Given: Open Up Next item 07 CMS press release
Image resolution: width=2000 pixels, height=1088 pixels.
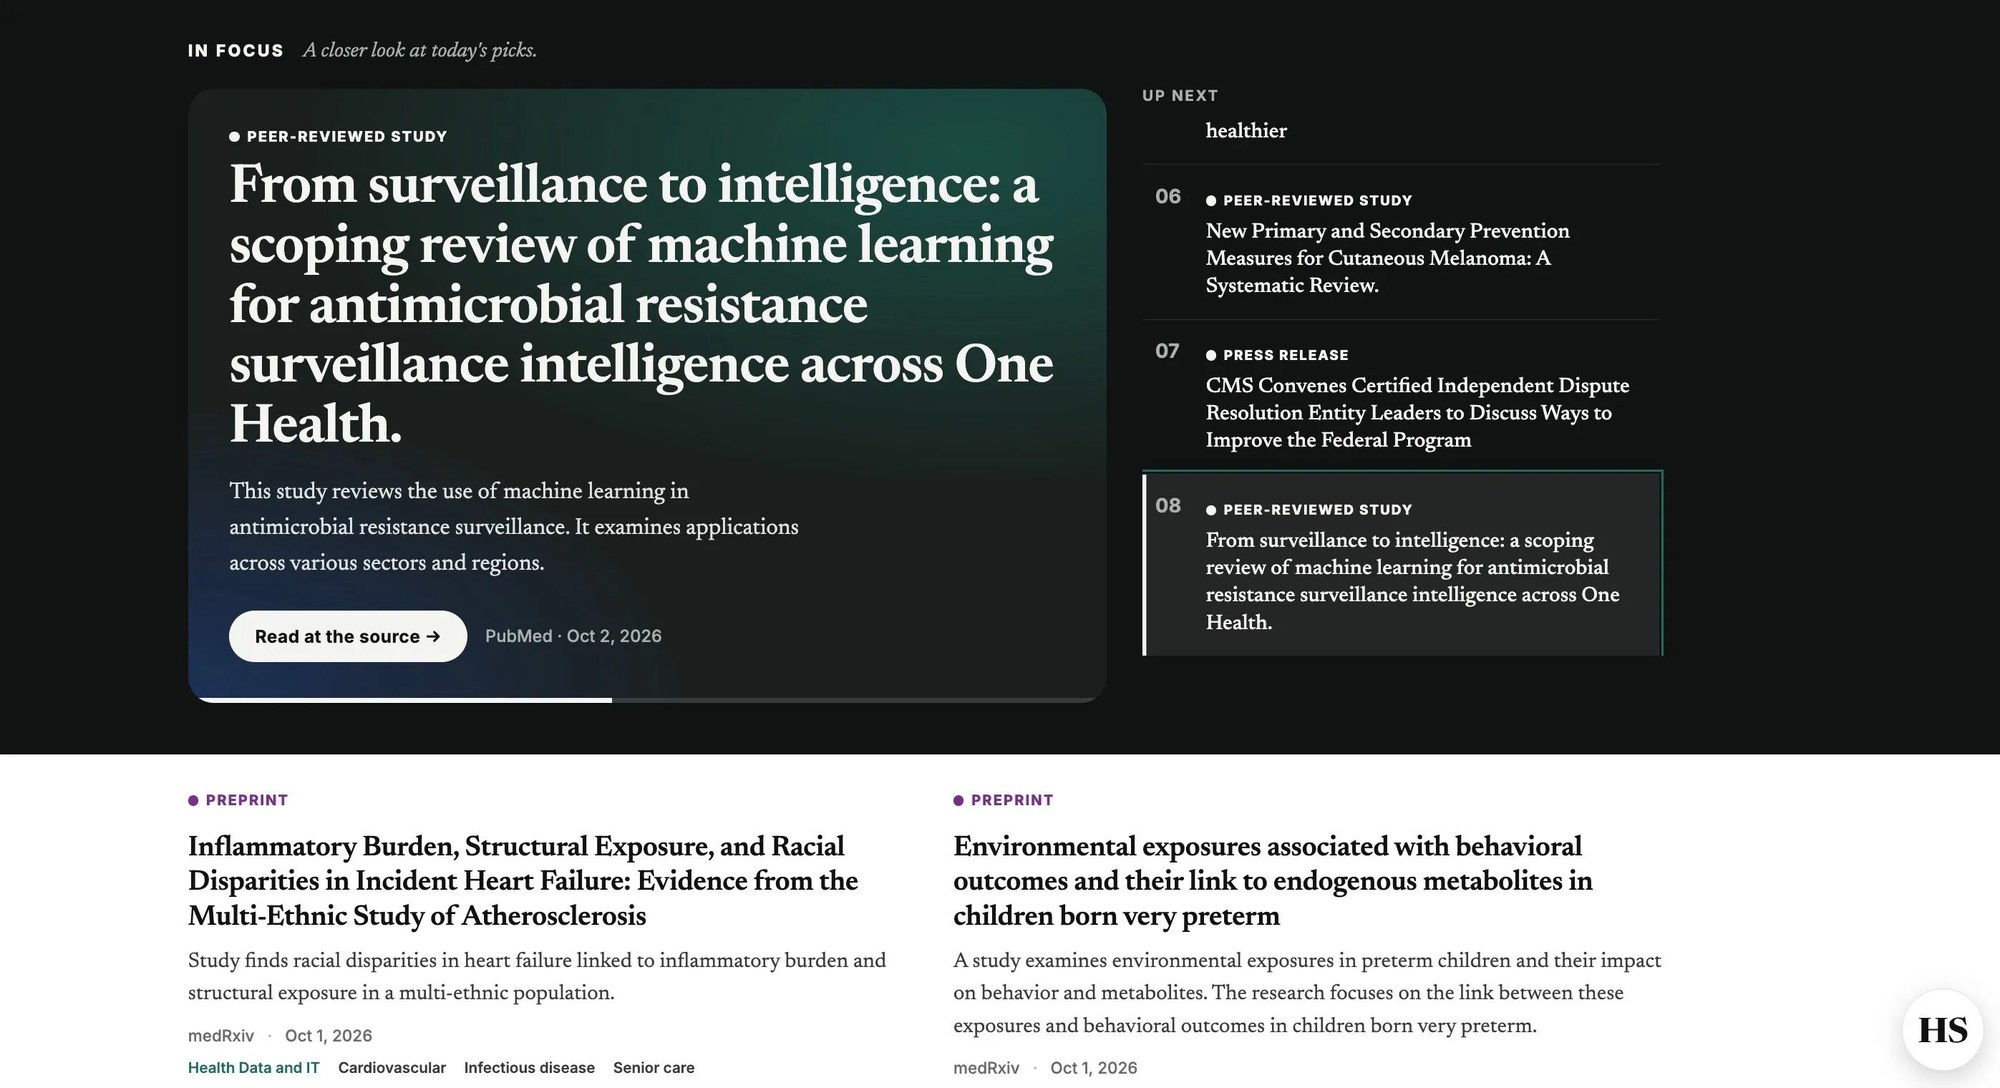Looking at the screenshot, I should pos(1401,396).
